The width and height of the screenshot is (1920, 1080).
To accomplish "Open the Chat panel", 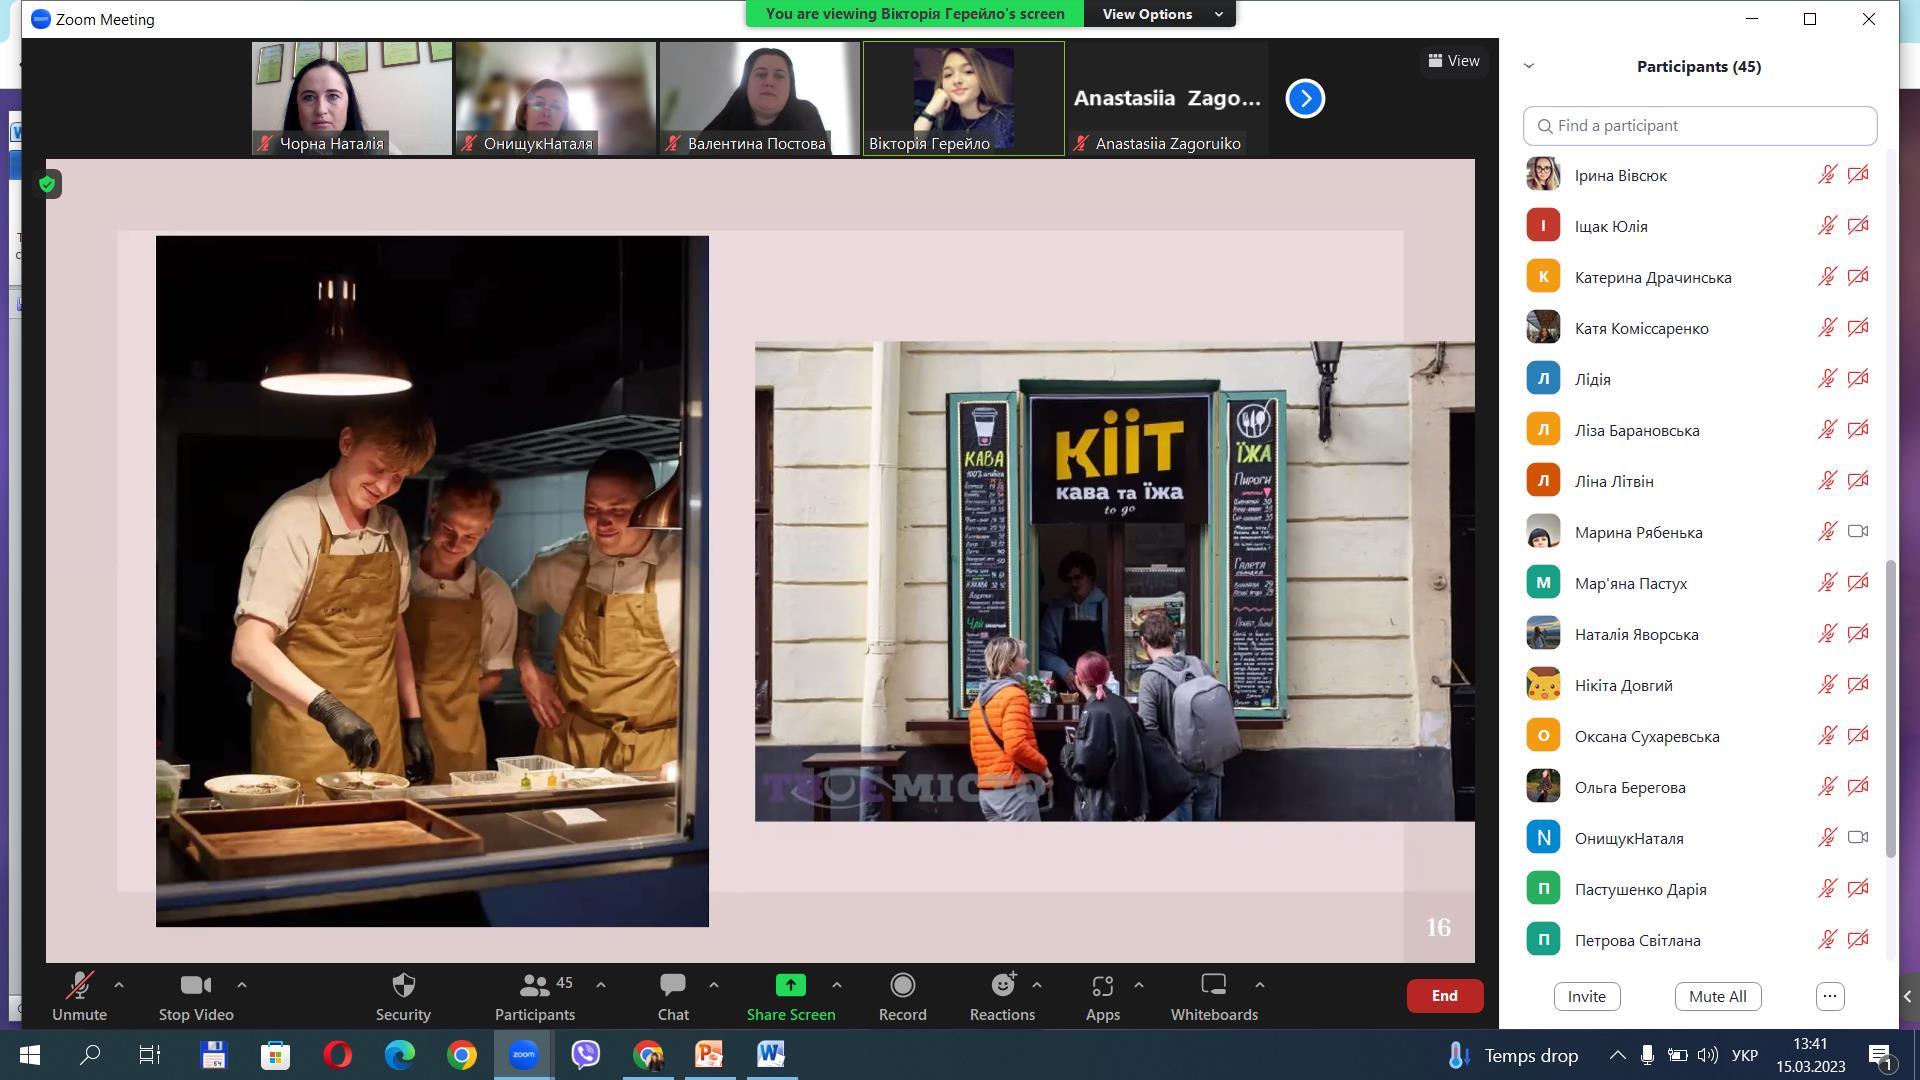I will coord(673,986).
